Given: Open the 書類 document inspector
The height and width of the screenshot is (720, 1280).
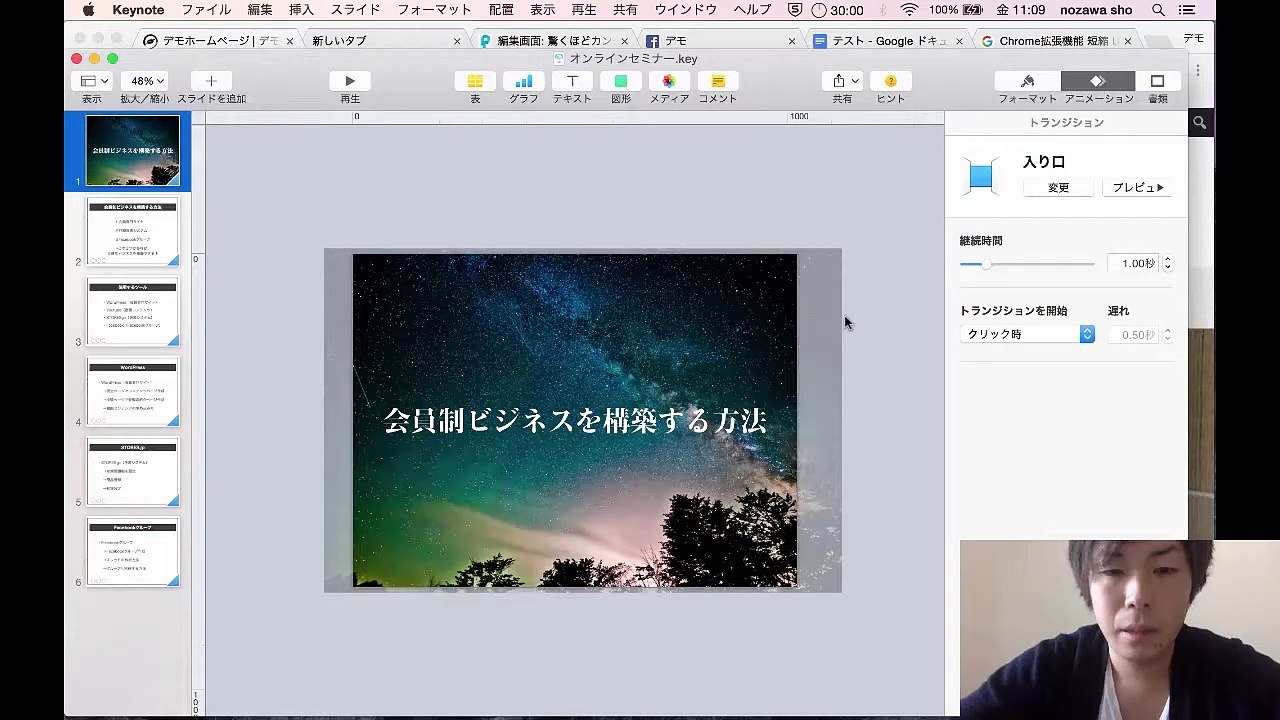Looking at the screenshot, I should pos(1157,81).
